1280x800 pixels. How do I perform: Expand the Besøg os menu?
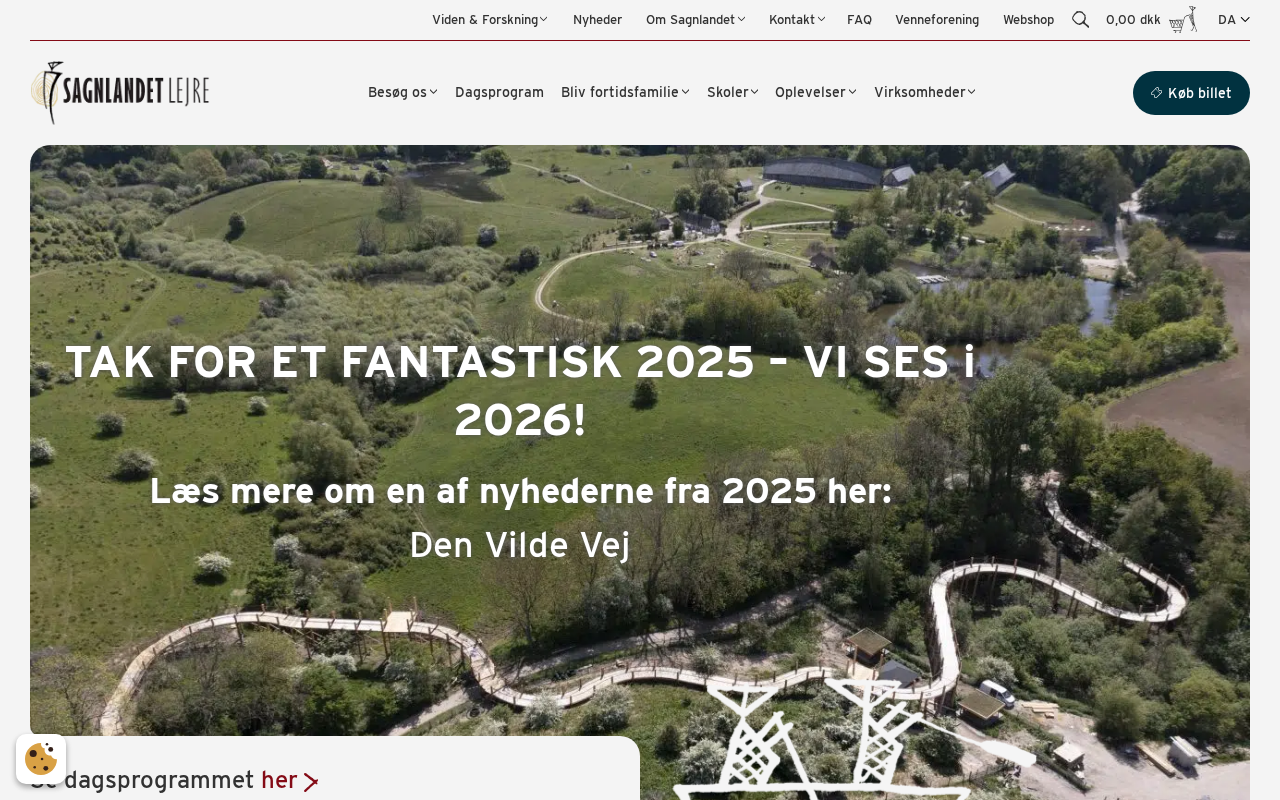[x=402, y=92]
